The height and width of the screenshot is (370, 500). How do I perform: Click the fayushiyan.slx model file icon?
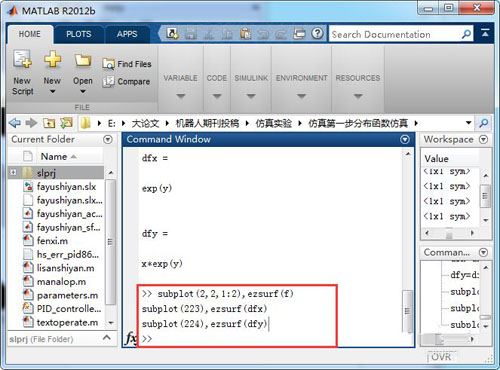28,186
